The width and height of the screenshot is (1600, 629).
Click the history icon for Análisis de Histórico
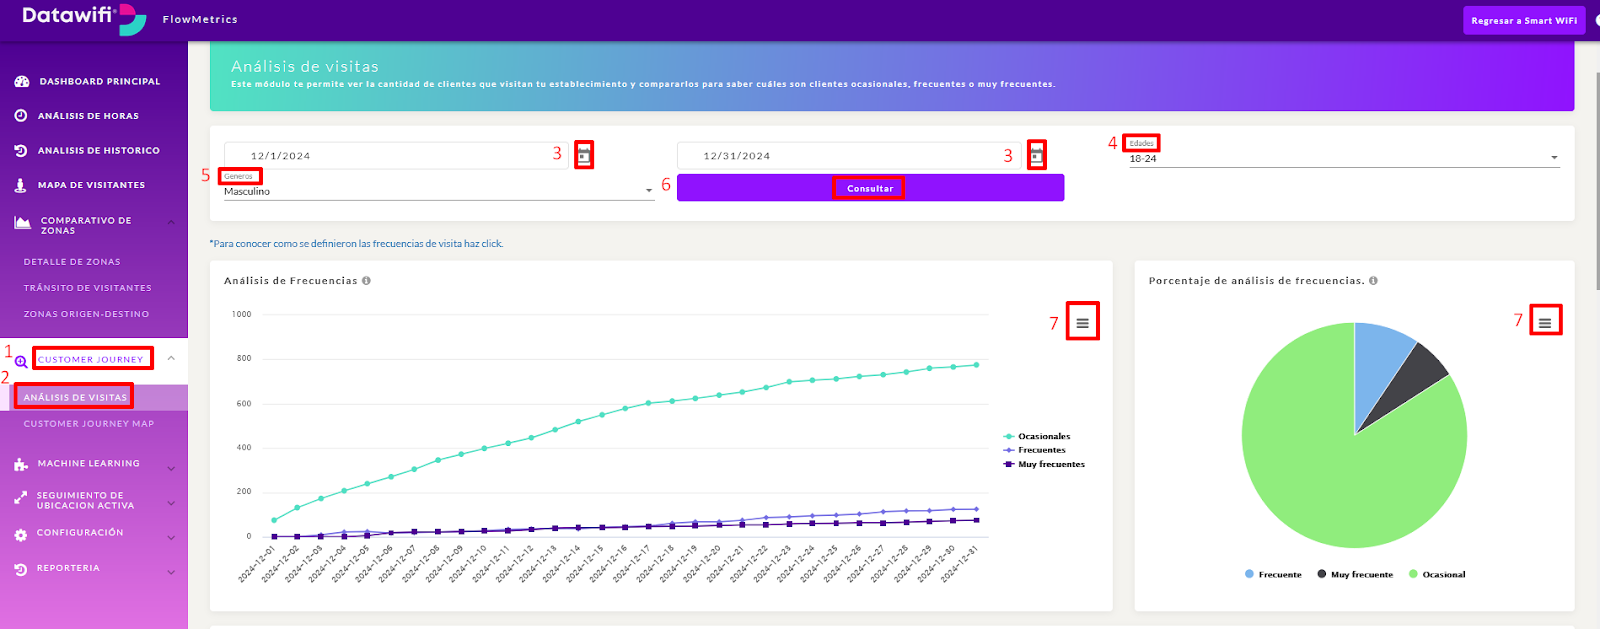[21, 150]
